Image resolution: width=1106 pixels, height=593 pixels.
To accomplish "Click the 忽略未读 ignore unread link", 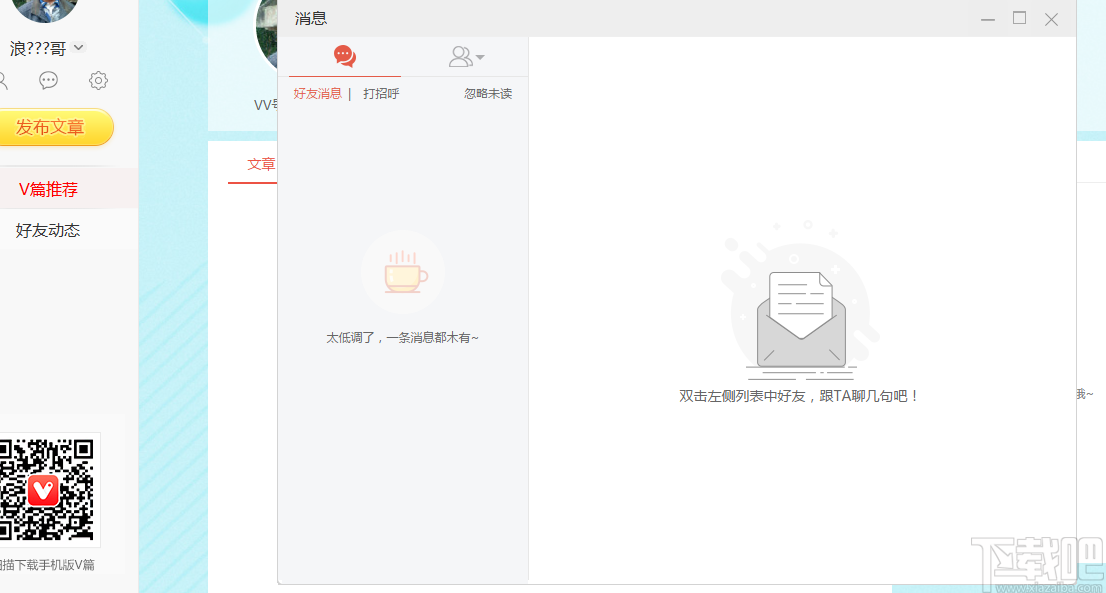I will [x=488, y=93].
